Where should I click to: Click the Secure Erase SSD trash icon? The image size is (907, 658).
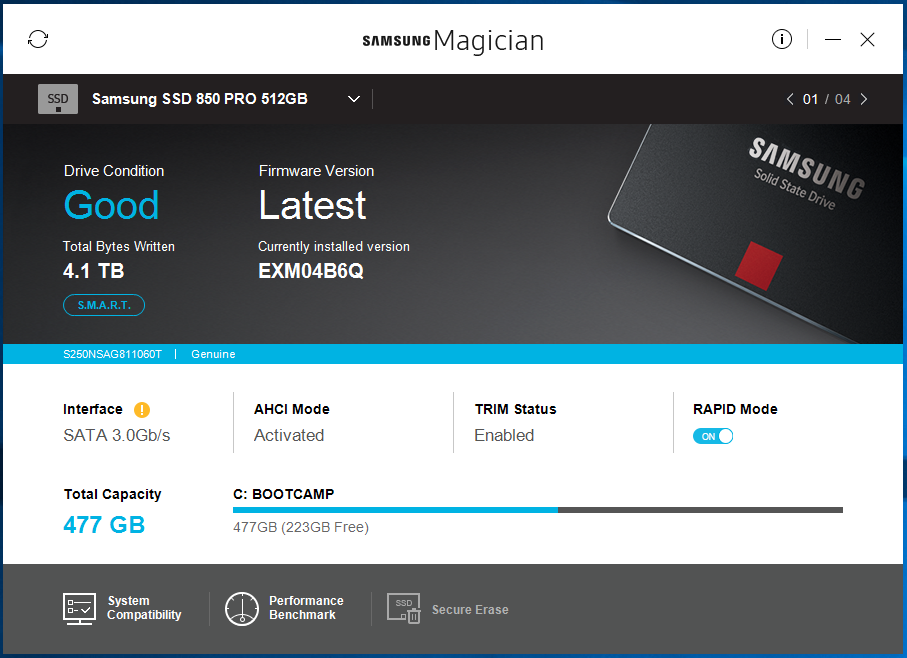pos(403,608)
